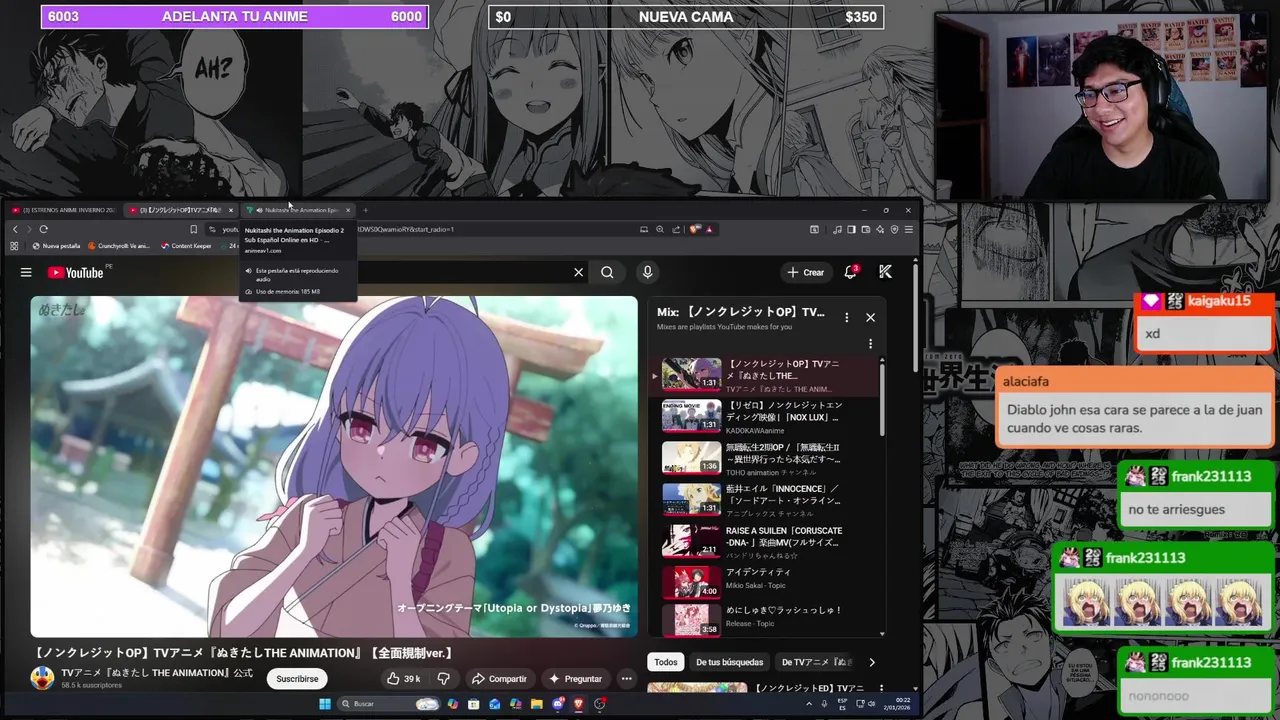
Task: Open the Crunchyroll bookmark
Action: click(119, 246)
